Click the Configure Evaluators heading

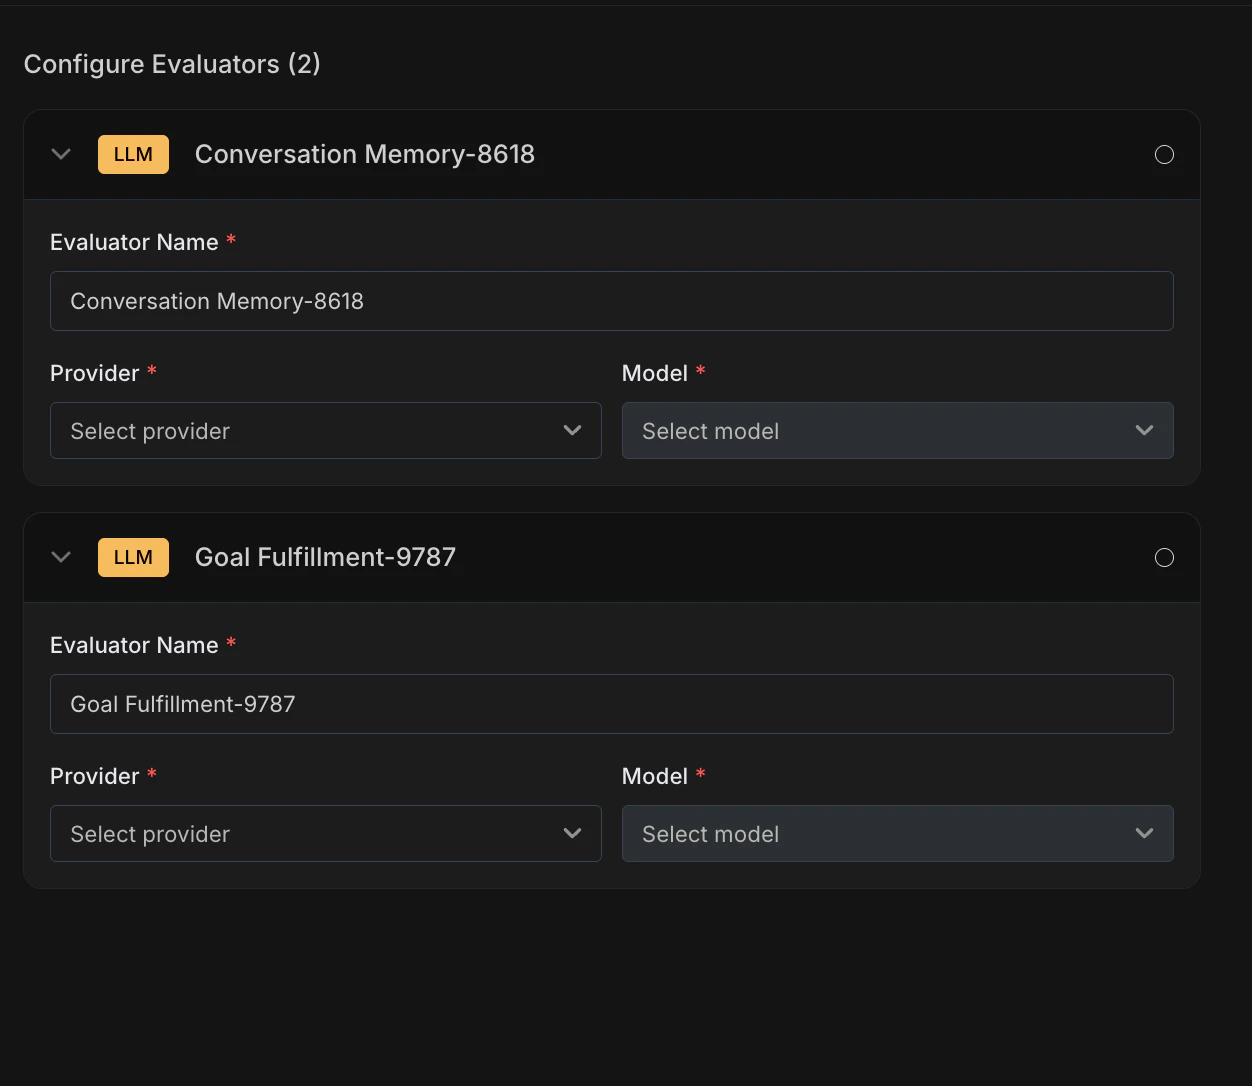(x=171, y=63)
